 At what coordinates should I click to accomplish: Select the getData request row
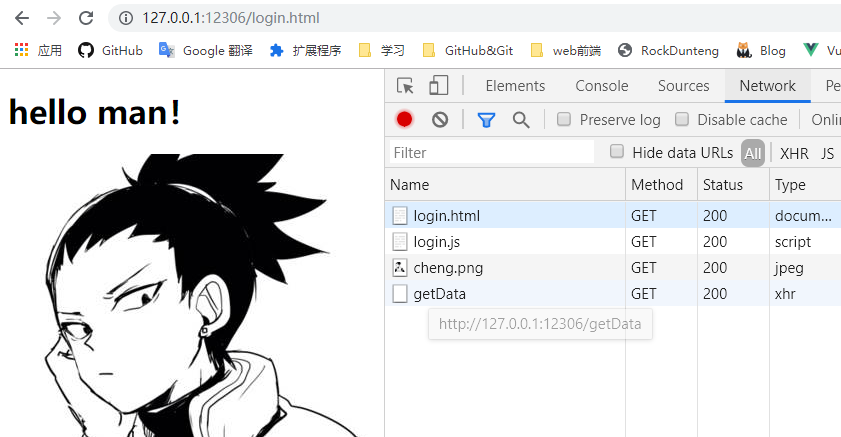point(613,293)
